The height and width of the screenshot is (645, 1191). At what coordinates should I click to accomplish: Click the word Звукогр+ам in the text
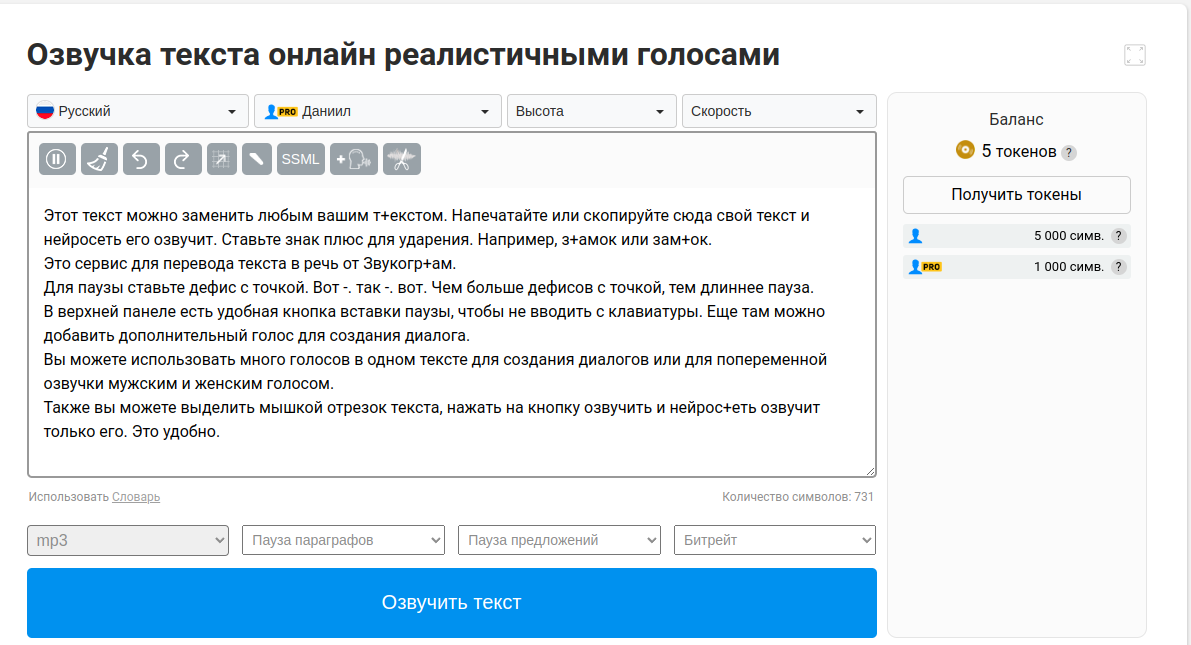coord(409,264)
